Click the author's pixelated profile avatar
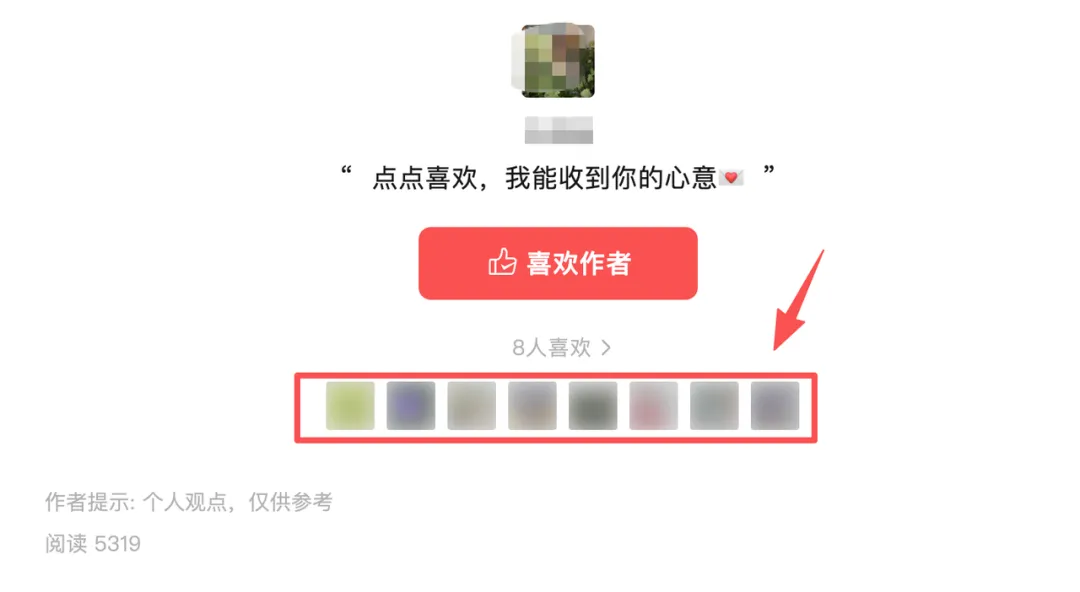Screen dimensions: 1080x592 pyautogui.click(x=557, y=61)
